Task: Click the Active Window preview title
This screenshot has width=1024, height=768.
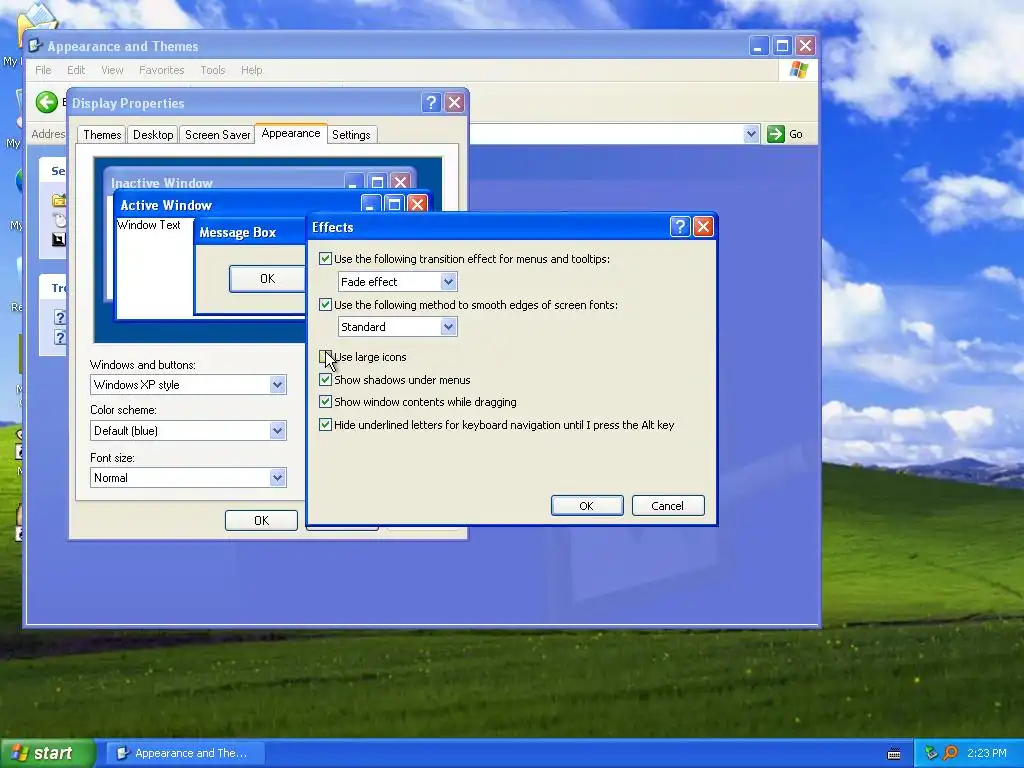Action: point(166,205)
